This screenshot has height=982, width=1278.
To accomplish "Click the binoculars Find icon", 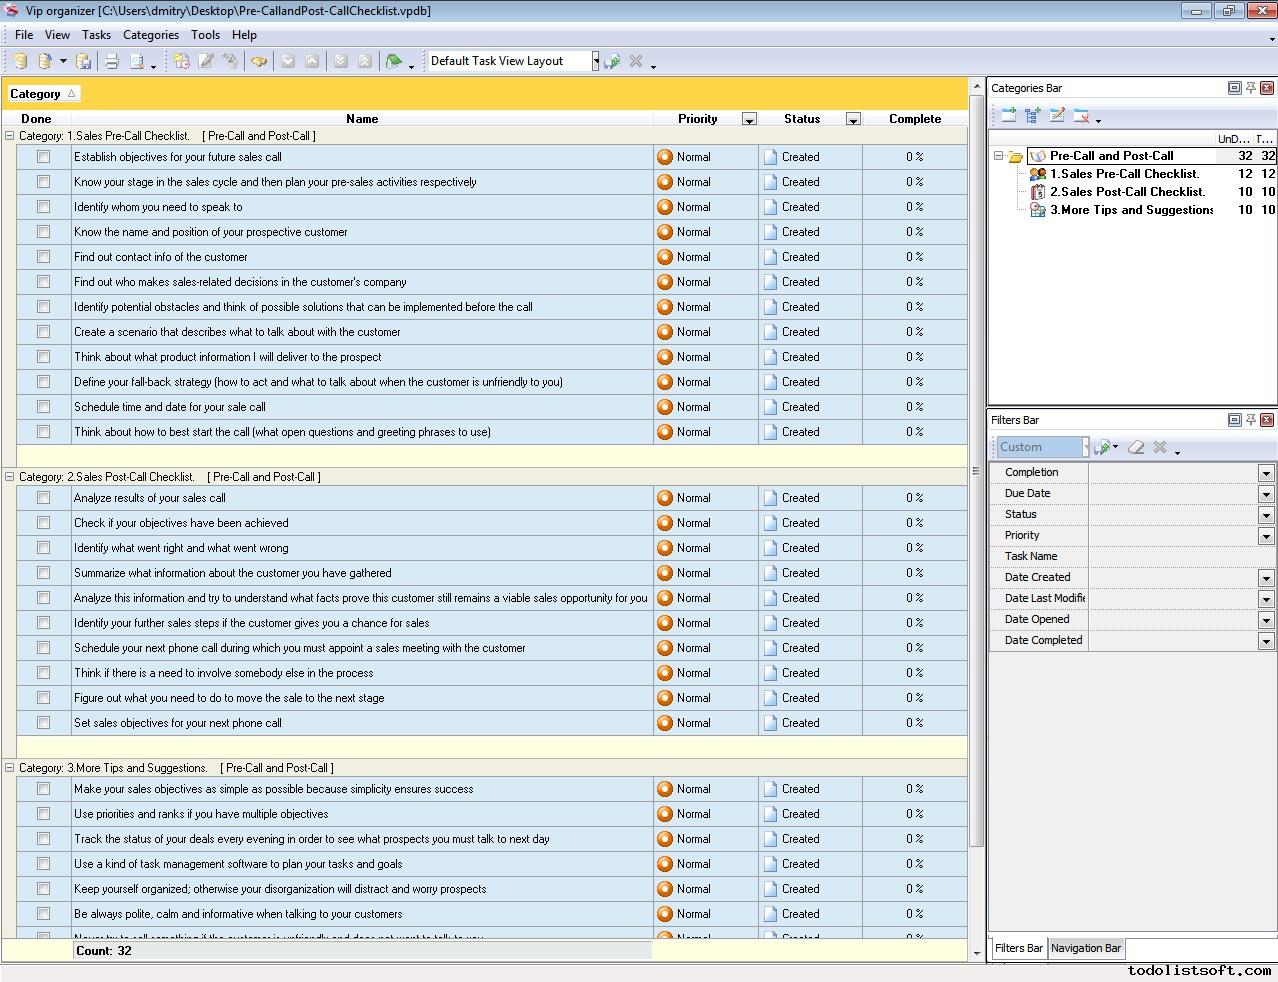I will pyautogui.click(x=259, y=62).
